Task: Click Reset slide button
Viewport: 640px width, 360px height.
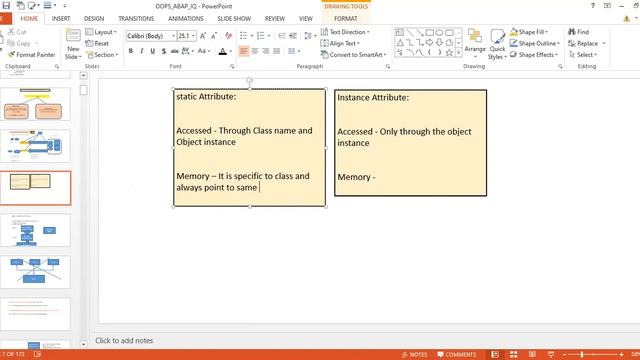Action: [x=97, y=43]
